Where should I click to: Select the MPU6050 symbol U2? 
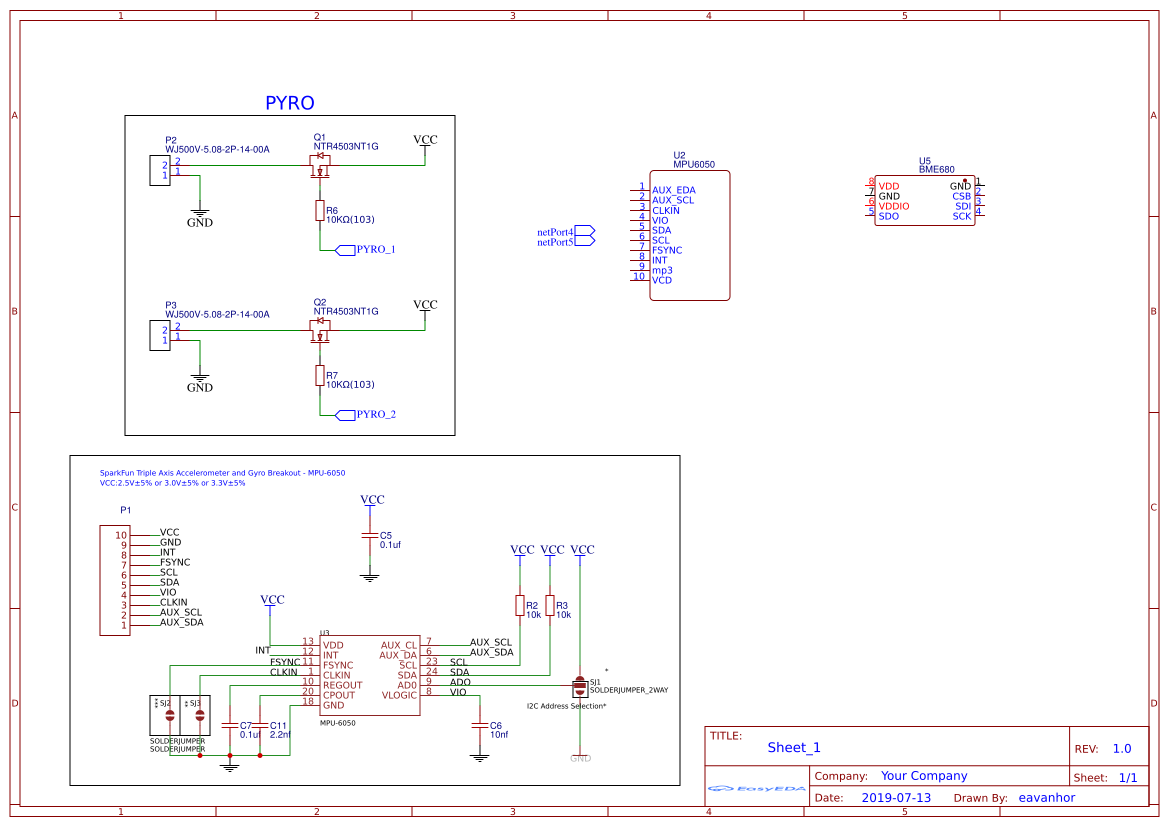tap(690, 235)
